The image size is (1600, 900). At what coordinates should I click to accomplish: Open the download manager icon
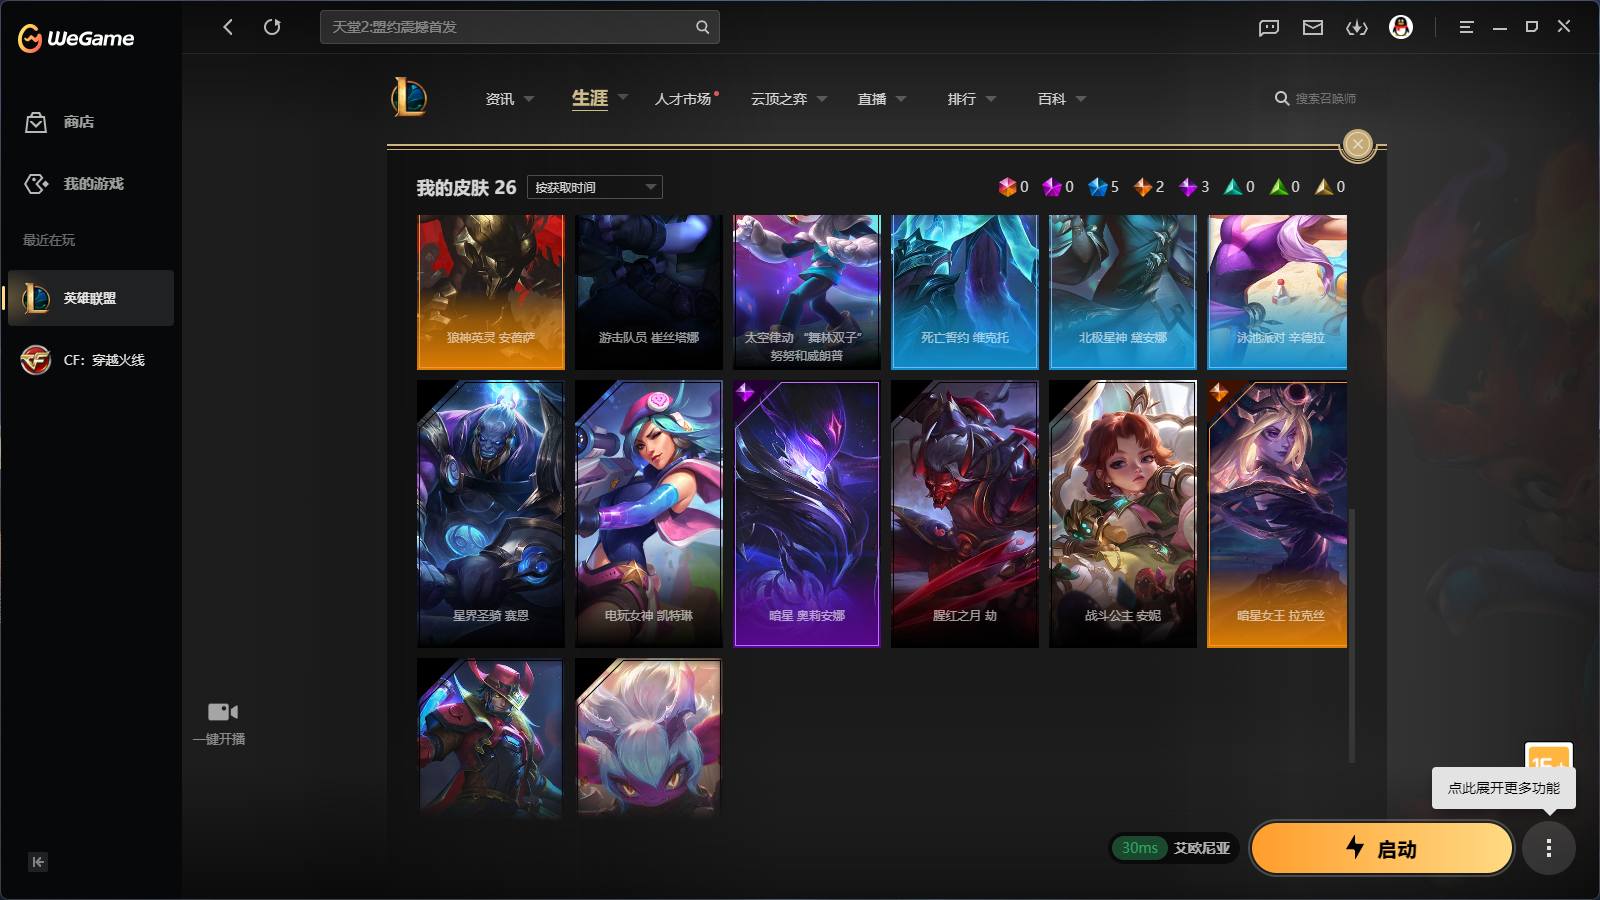tap(1357, 27)
